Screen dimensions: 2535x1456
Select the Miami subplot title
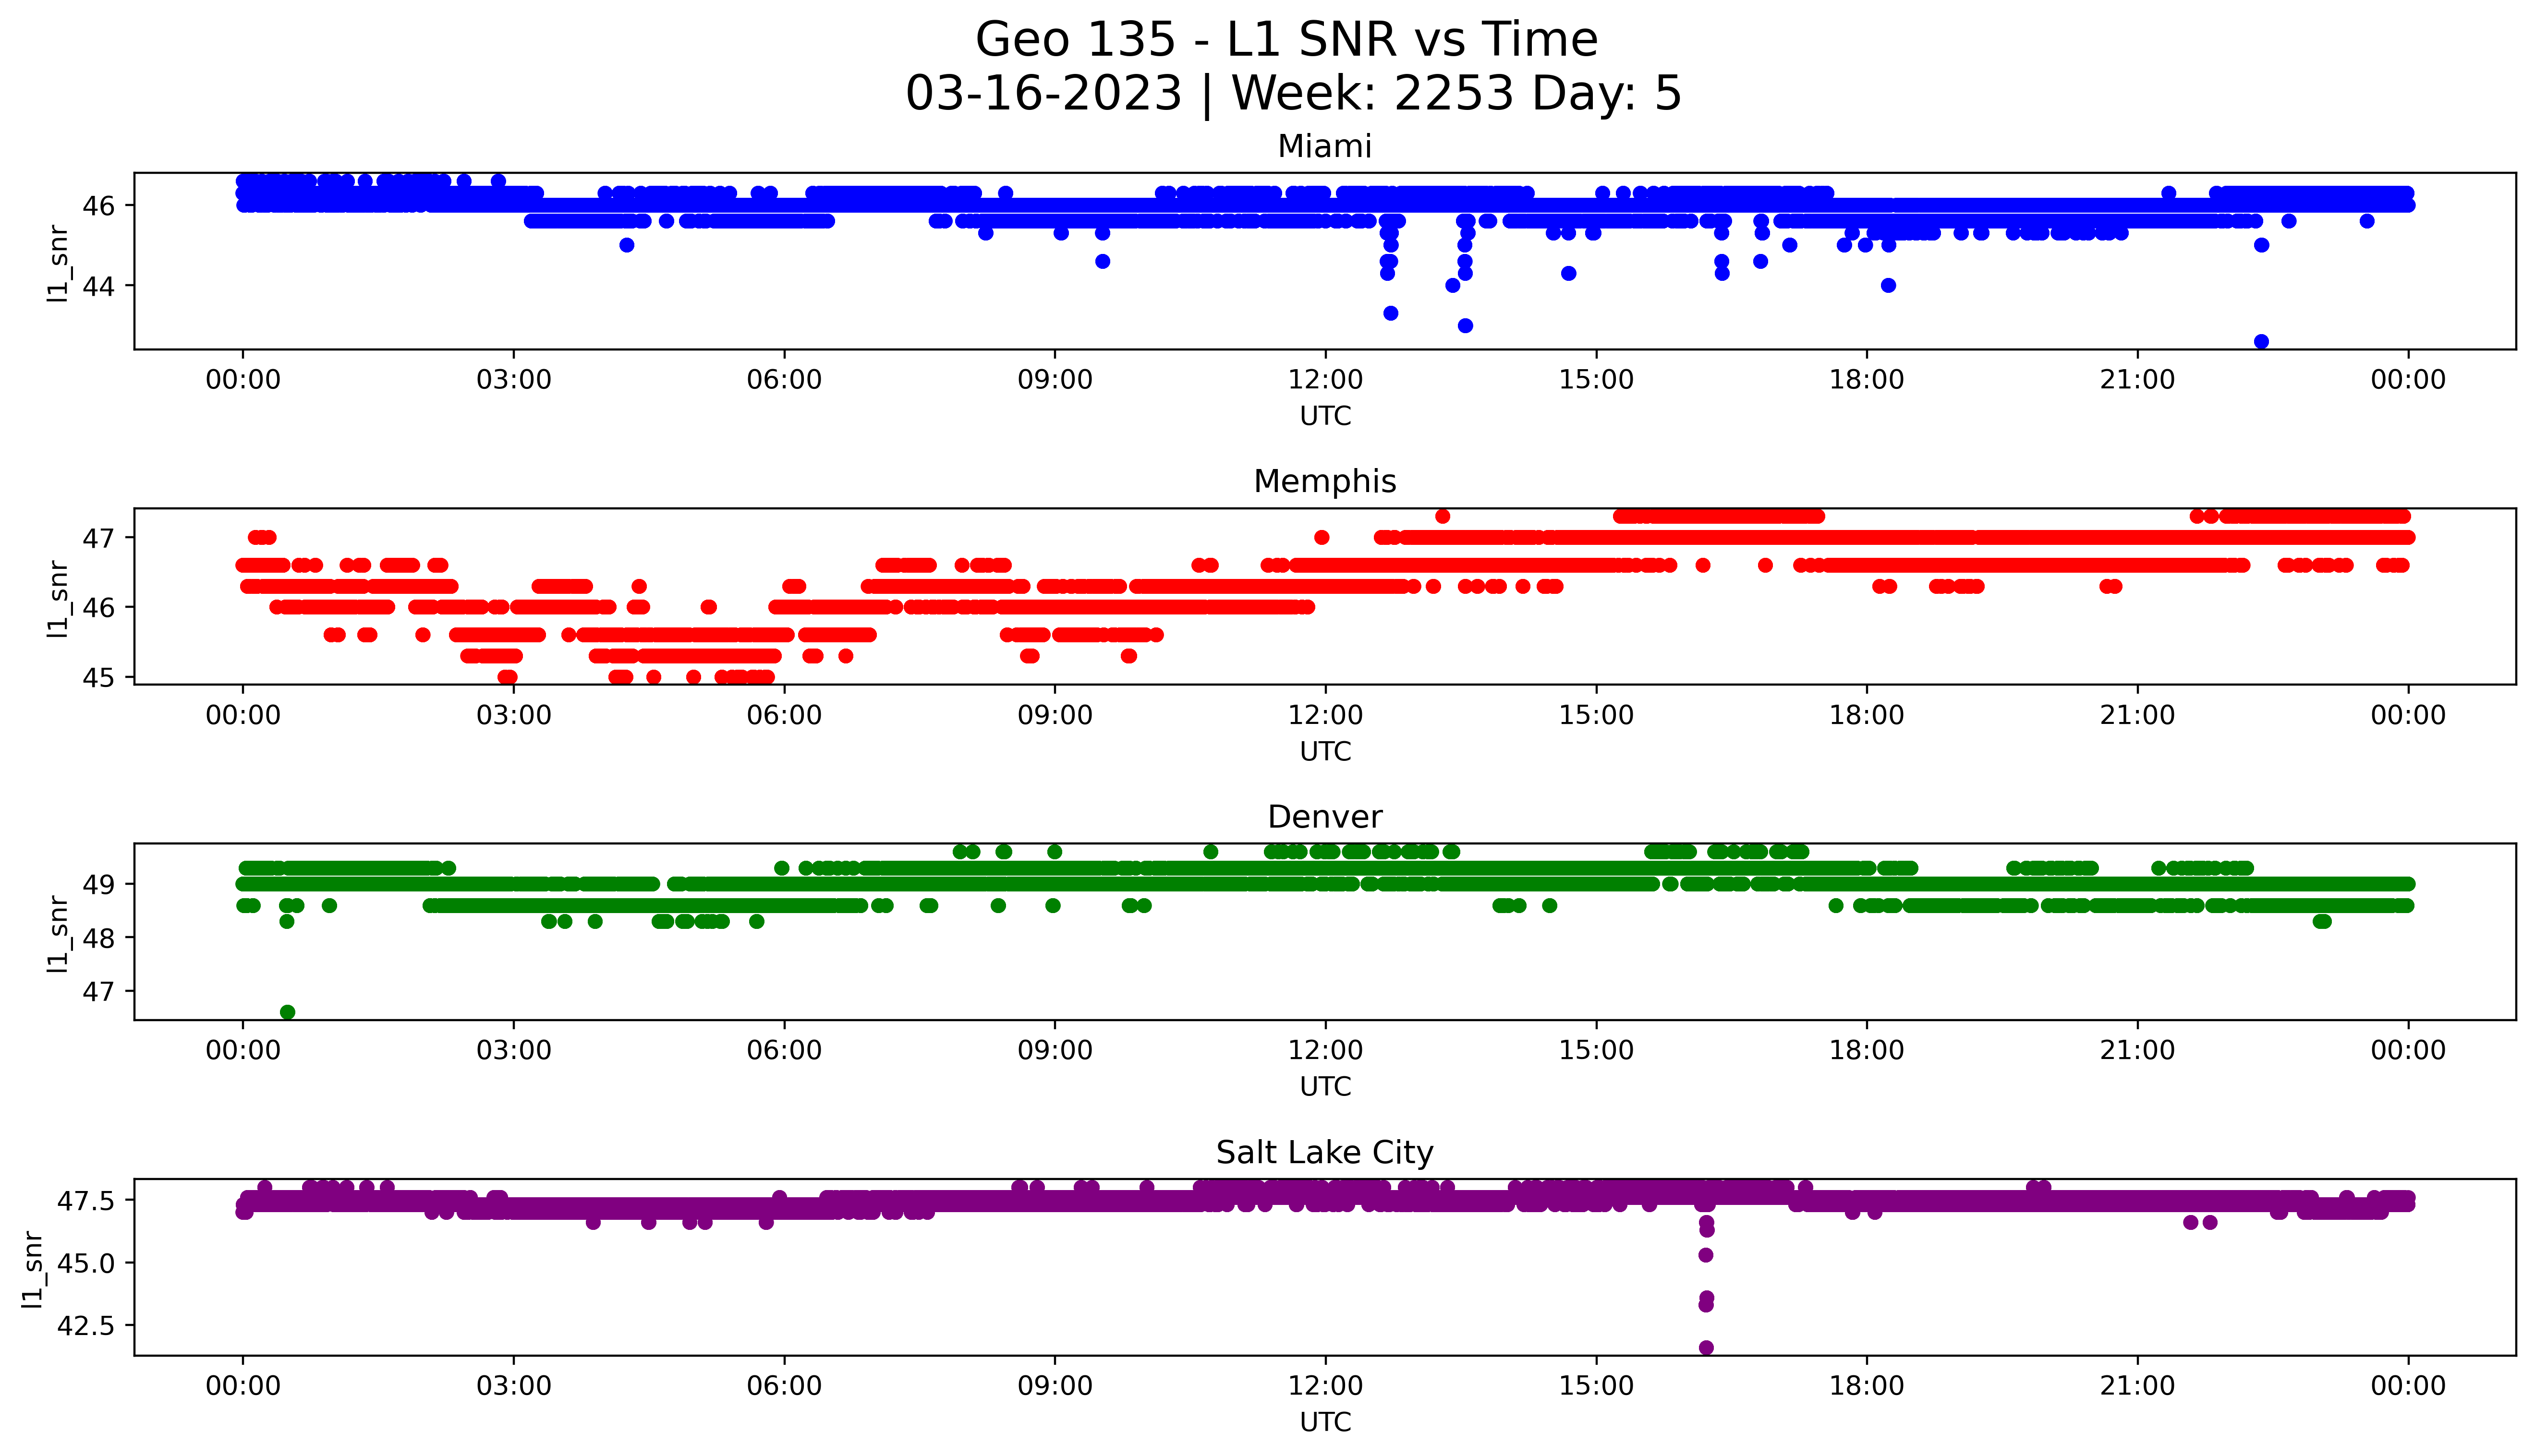(1324, 147)
